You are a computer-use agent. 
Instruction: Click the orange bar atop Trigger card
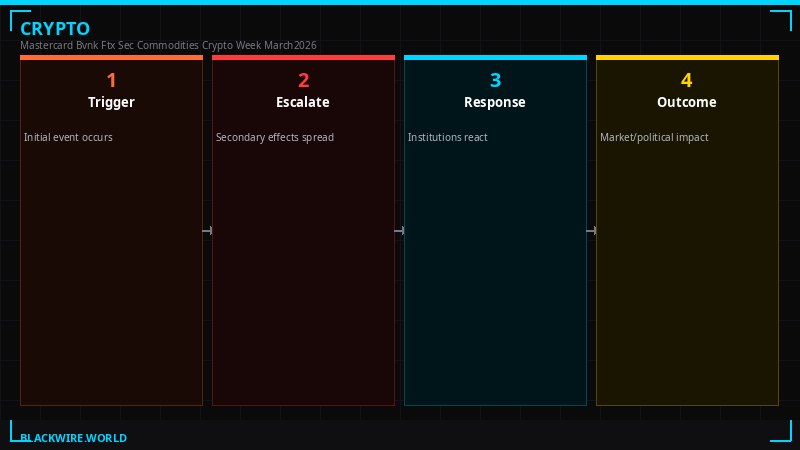[111, 58]
